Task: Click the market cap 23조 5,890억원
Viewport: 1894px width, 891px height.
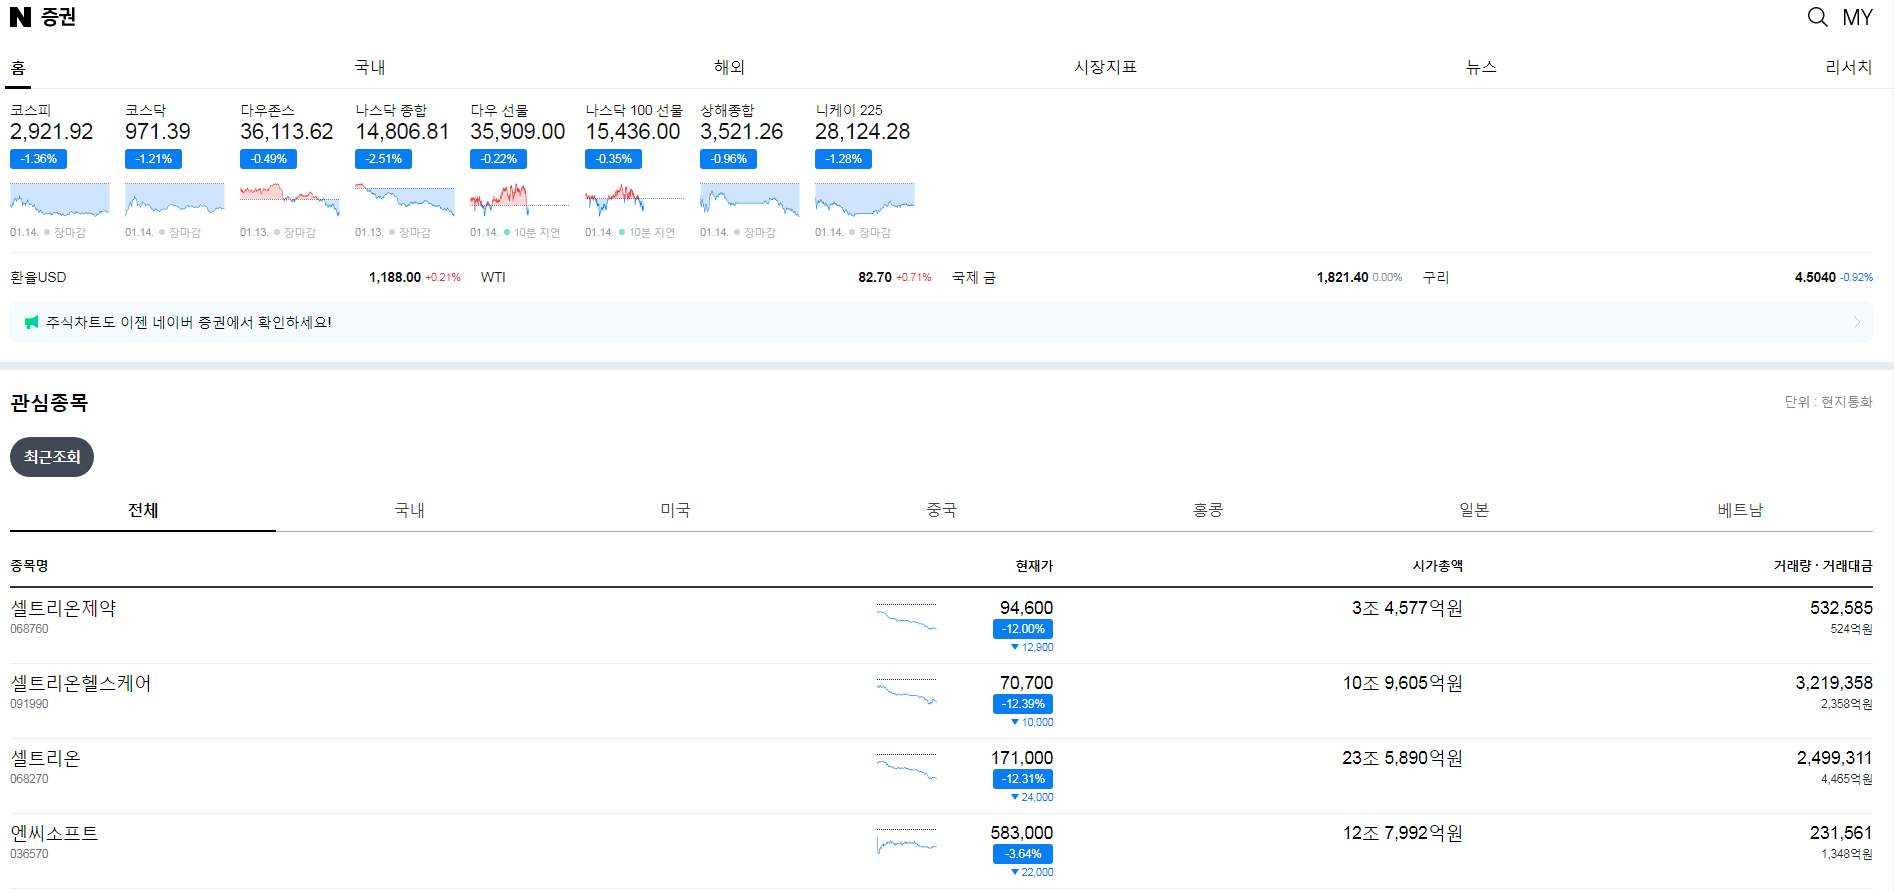Action: [1402, 758]
